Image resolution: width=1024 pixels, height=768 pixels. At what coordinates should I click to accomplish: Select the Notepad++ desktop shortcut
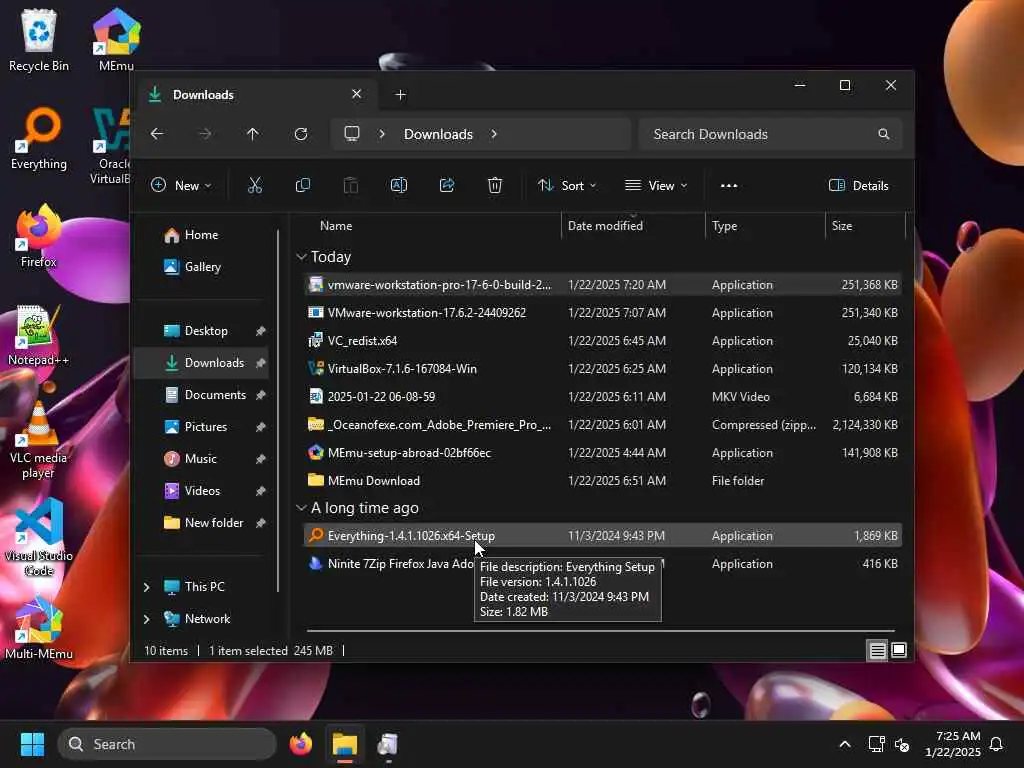(39, 335)
